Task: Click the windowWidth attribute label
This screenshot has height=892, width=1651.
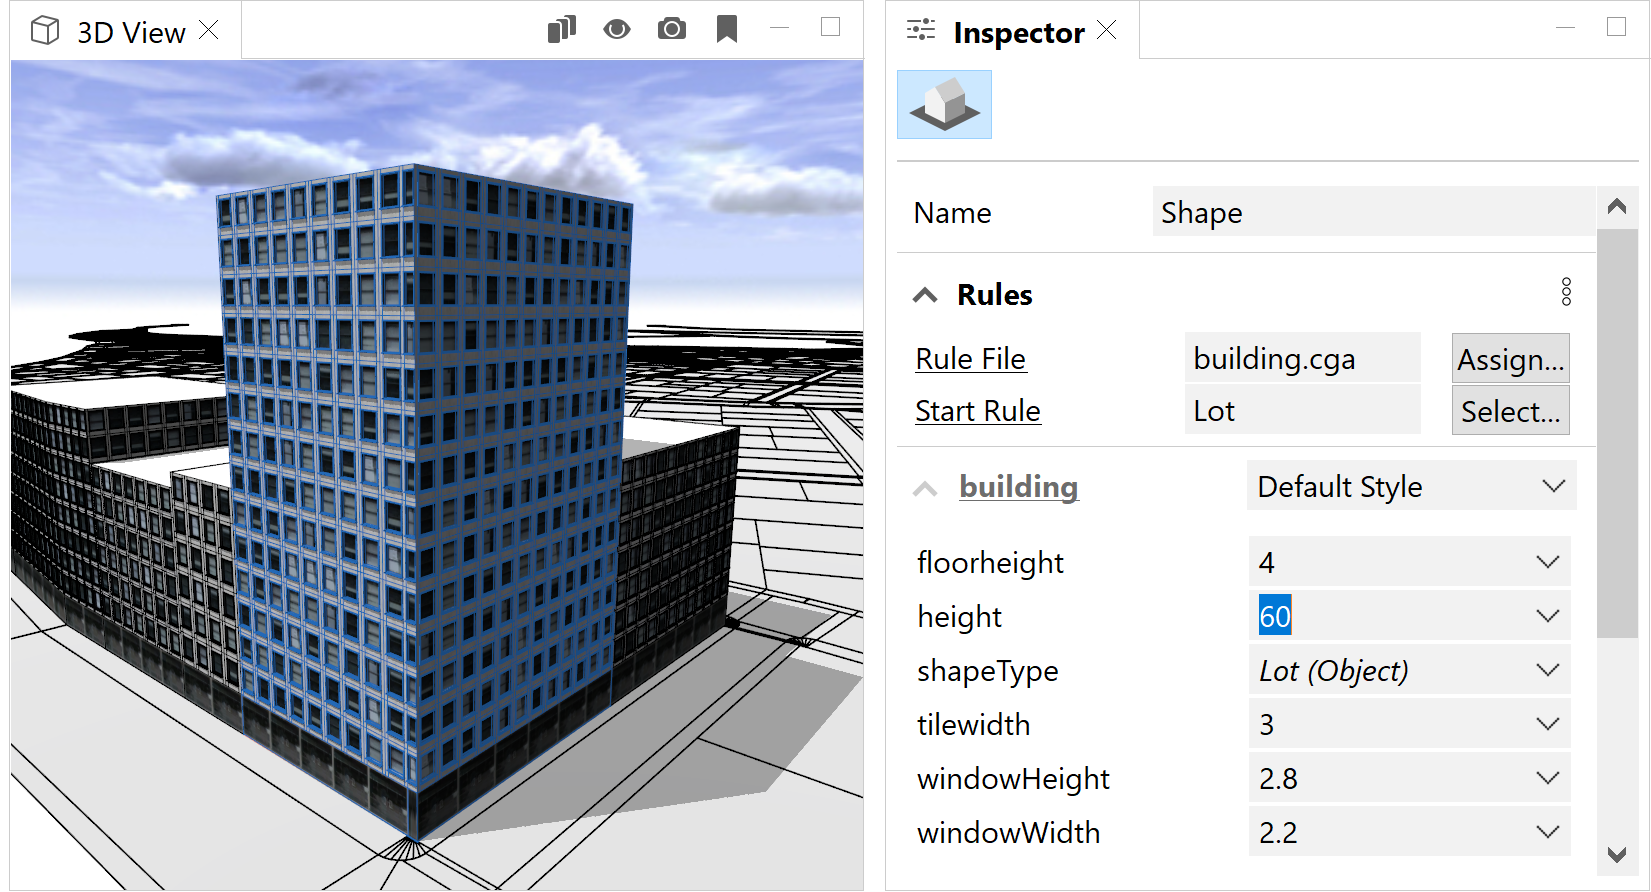Action: pos(1008,832)
